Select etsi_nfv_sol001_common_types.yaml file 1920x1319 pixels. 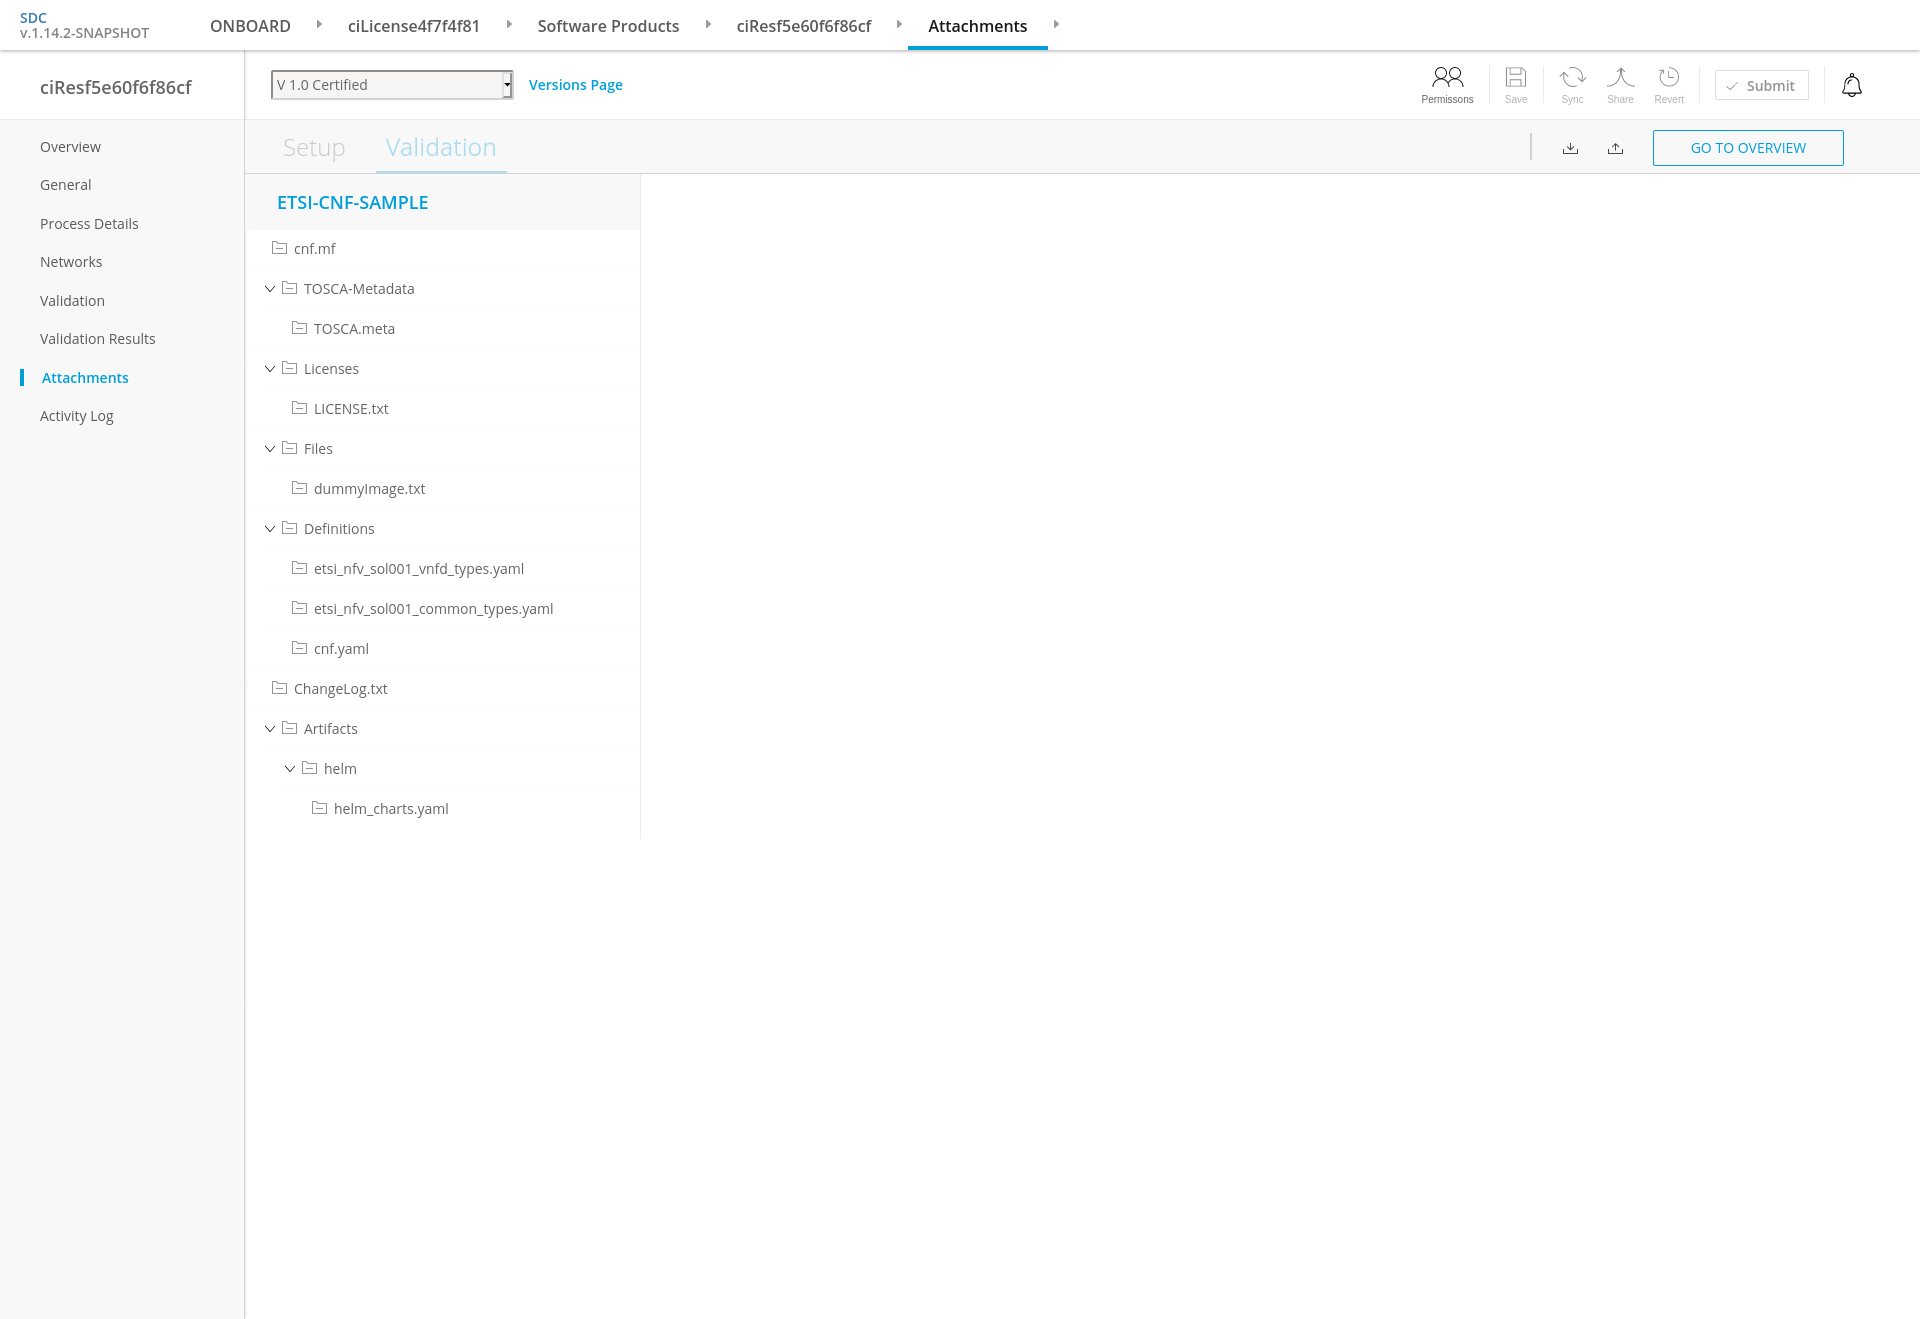pyautogui.click(x=433, y=609)
